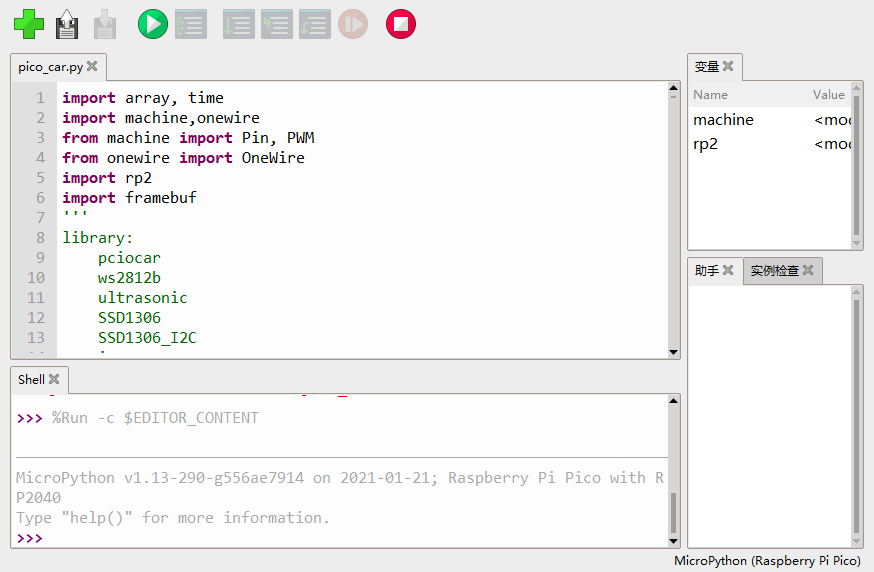Image resolution: width=874 pixels, height=572 pixels.
Task: Close the Shell panel tab
Action: pyautogui.click(x=55, y=379)
